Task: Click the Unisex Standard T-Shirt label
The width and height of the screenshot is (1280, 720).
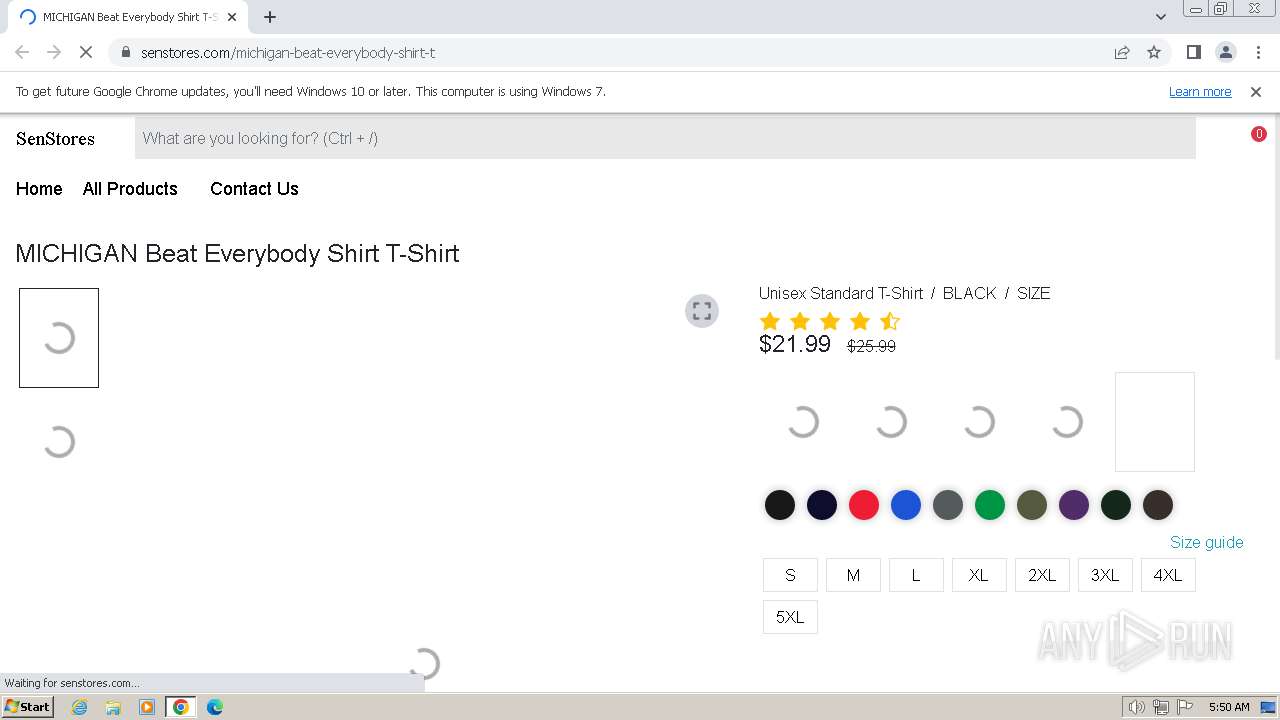Action: pyautogui.click(x=841, y=293)
